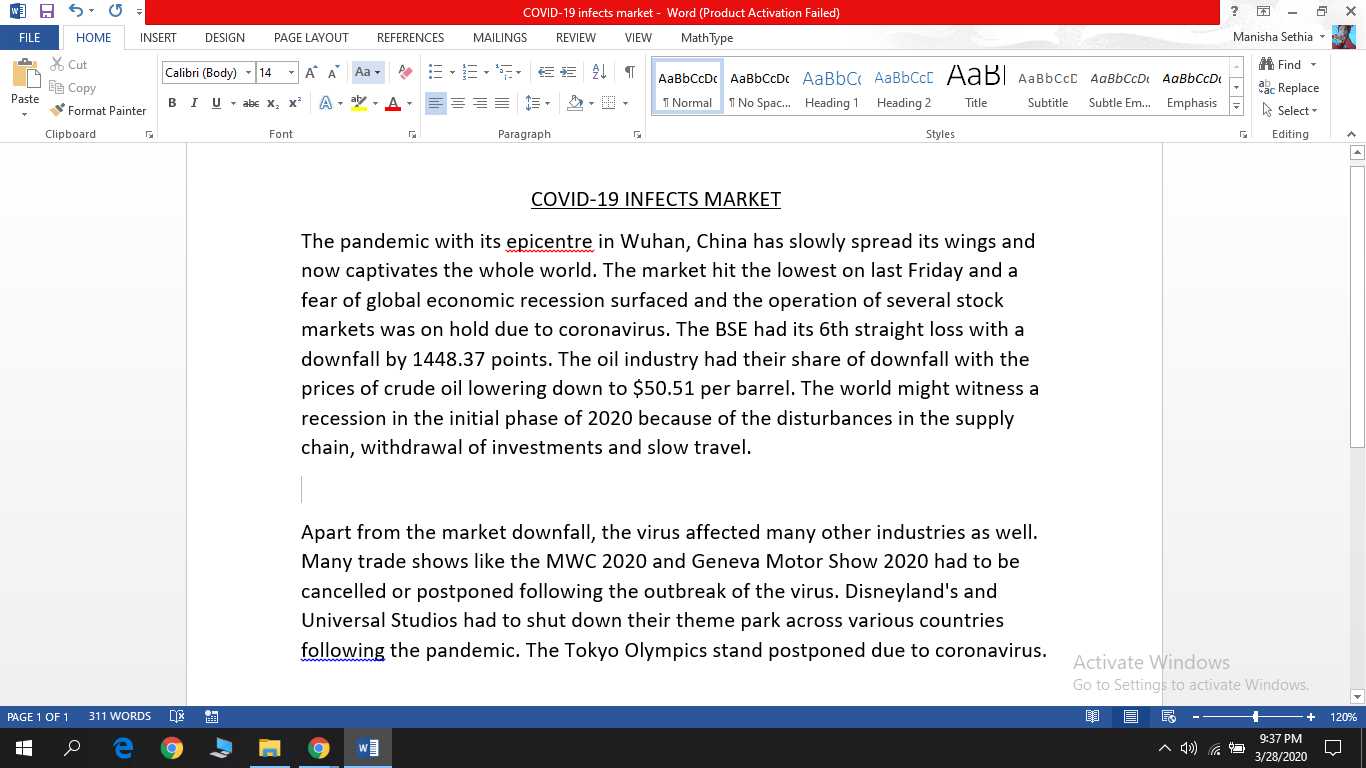Toggle bold formatting
The width and height of the screenshot is (1366, 768).
point(172,103)
